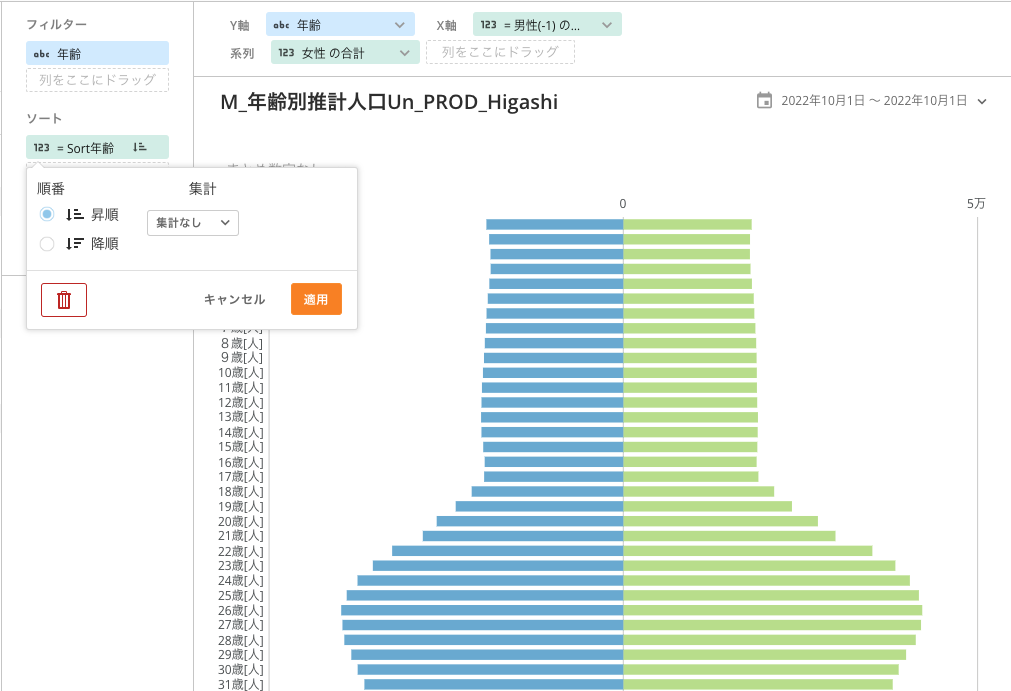Viewport: 1011px width, 691px height.
Task: Select the 昇順 radio button
Action: 46,214
